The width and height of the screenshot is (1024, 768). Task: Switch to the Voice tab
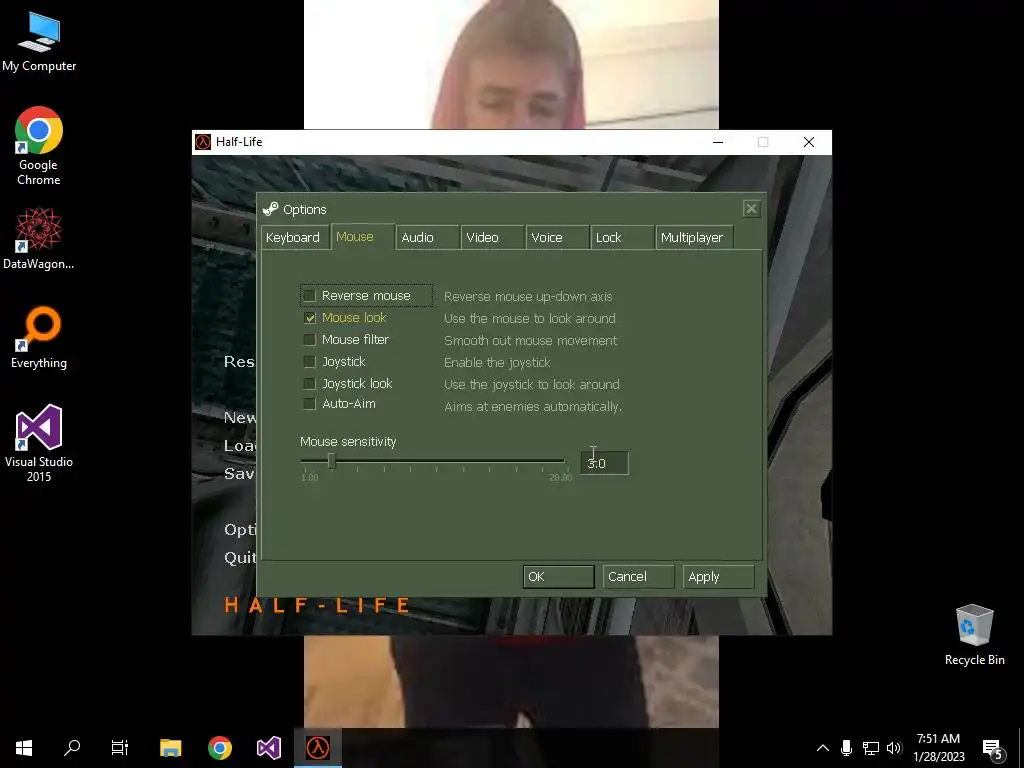(x=557, y=238)
